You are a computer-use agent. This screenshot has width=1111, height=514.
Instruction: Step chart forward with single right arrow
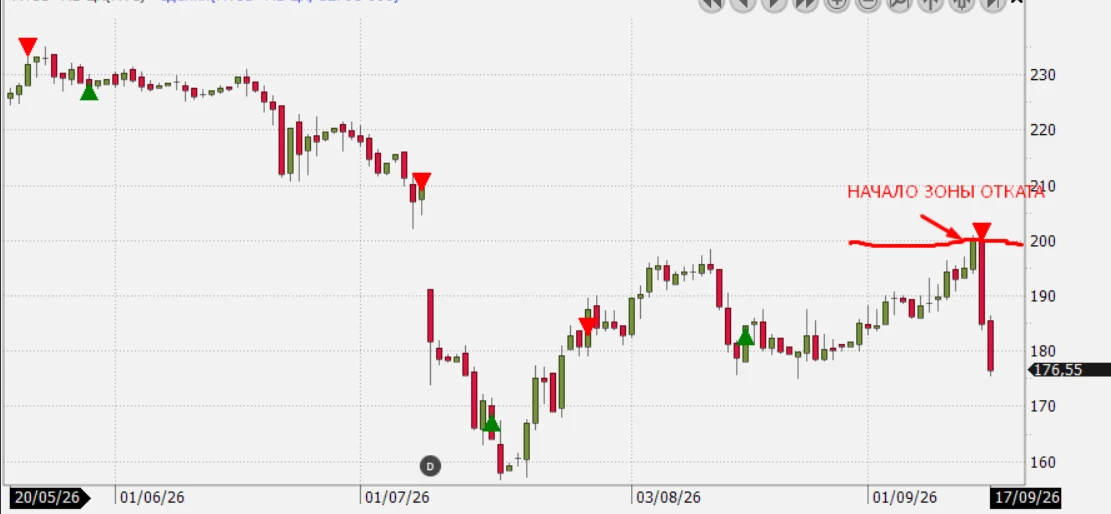click(774, 4)
